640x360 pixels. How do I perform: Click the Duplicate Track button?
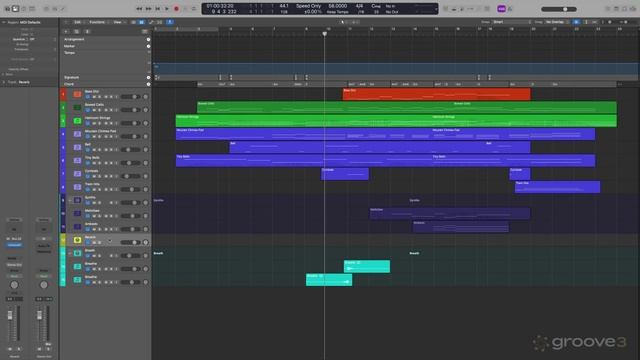pos(76,31)
